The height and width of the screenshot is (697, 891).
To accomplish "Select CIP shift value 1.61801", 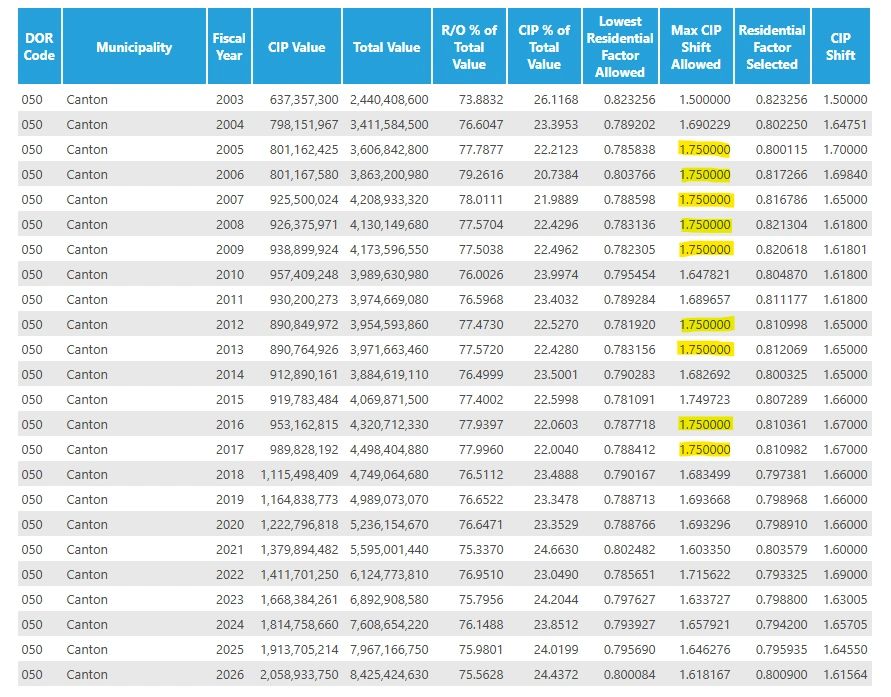I will [845, 249].
